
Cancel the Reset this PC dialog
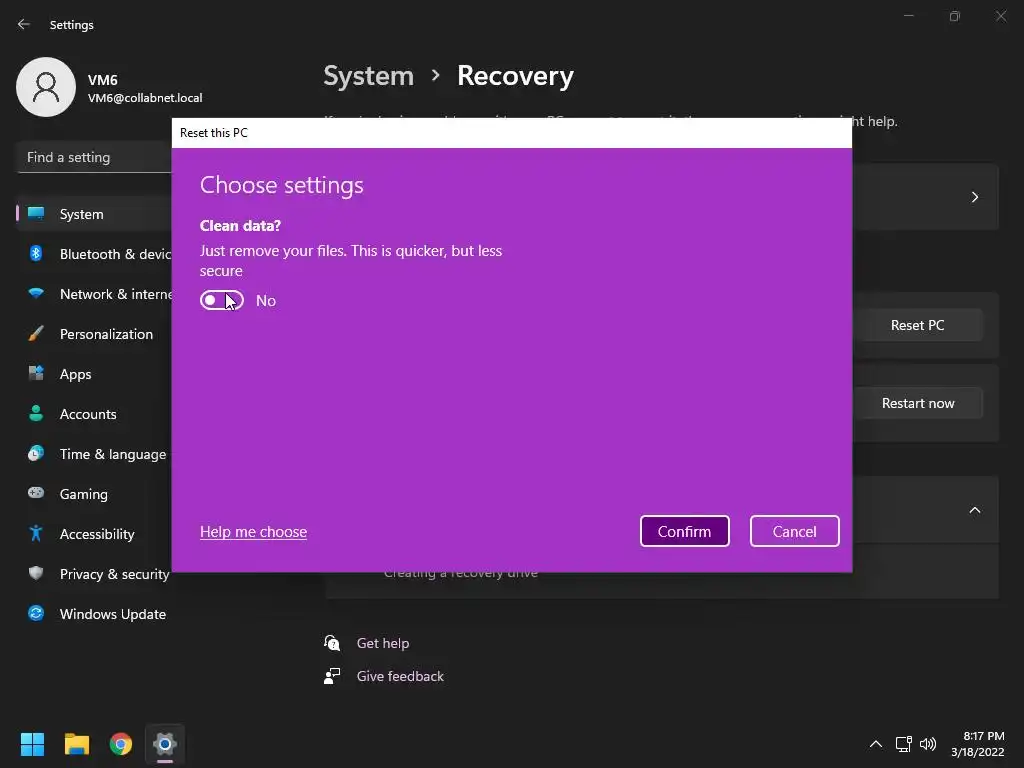point(794,532)
